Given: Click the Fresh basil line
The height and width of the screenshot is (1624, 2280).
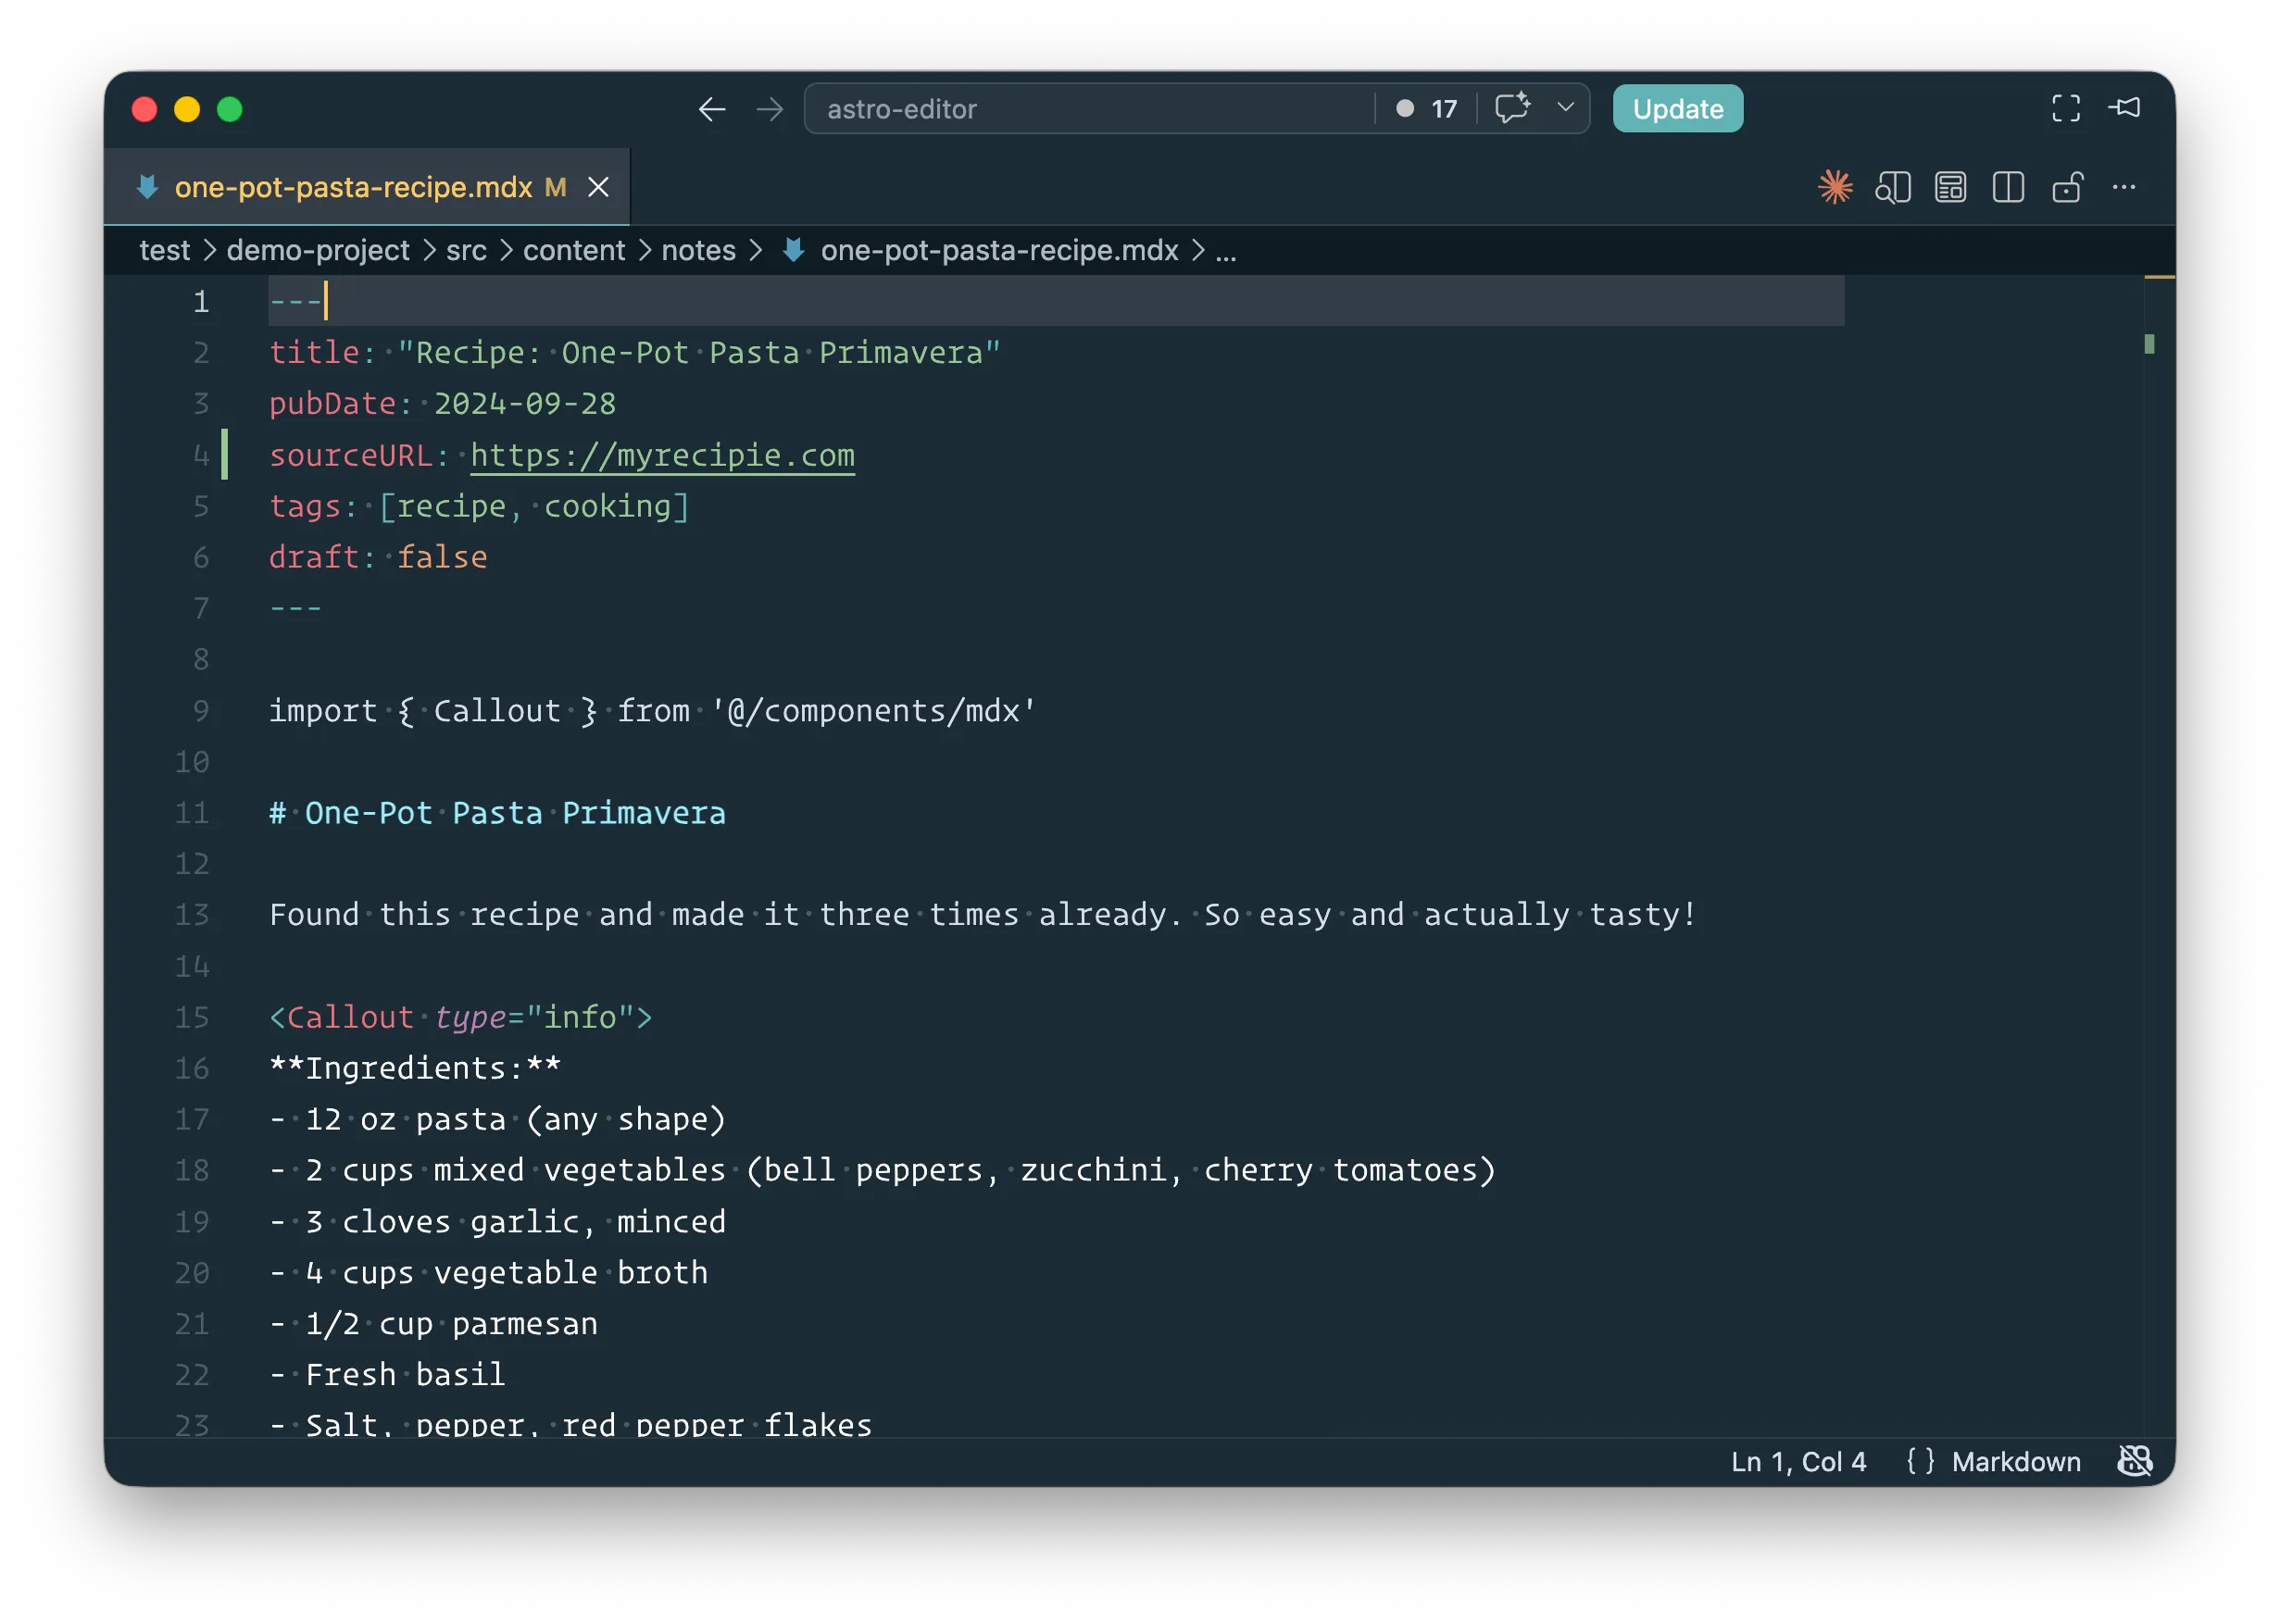Looking at the screenshot, I should coord(387,1374).
